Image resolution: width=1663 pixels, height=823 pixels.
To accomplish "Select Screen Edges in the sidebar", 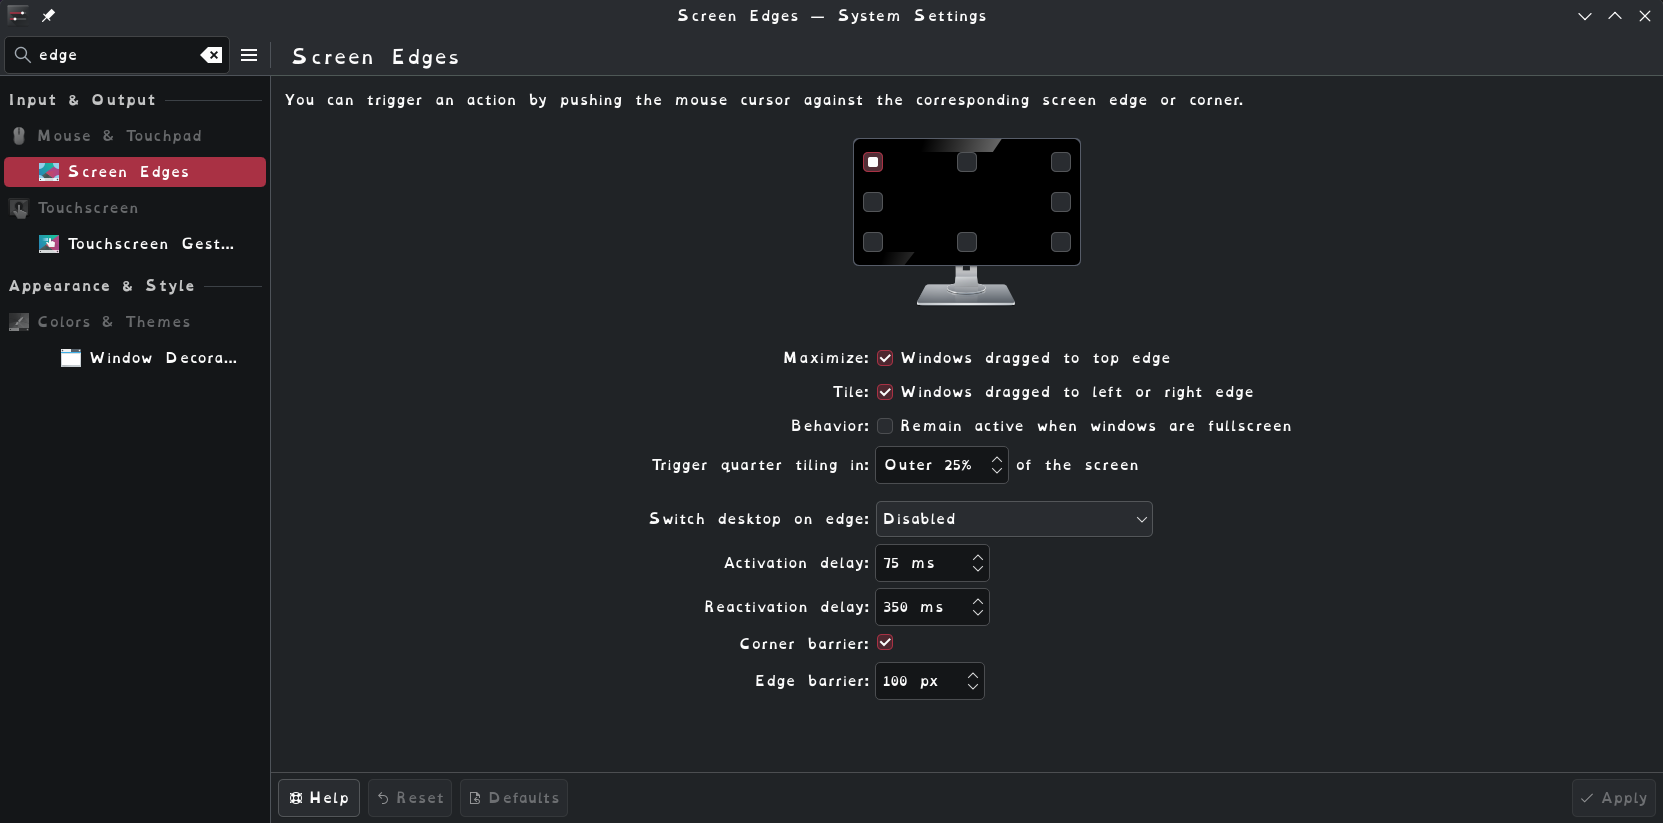I will click(x=135, y=172).
